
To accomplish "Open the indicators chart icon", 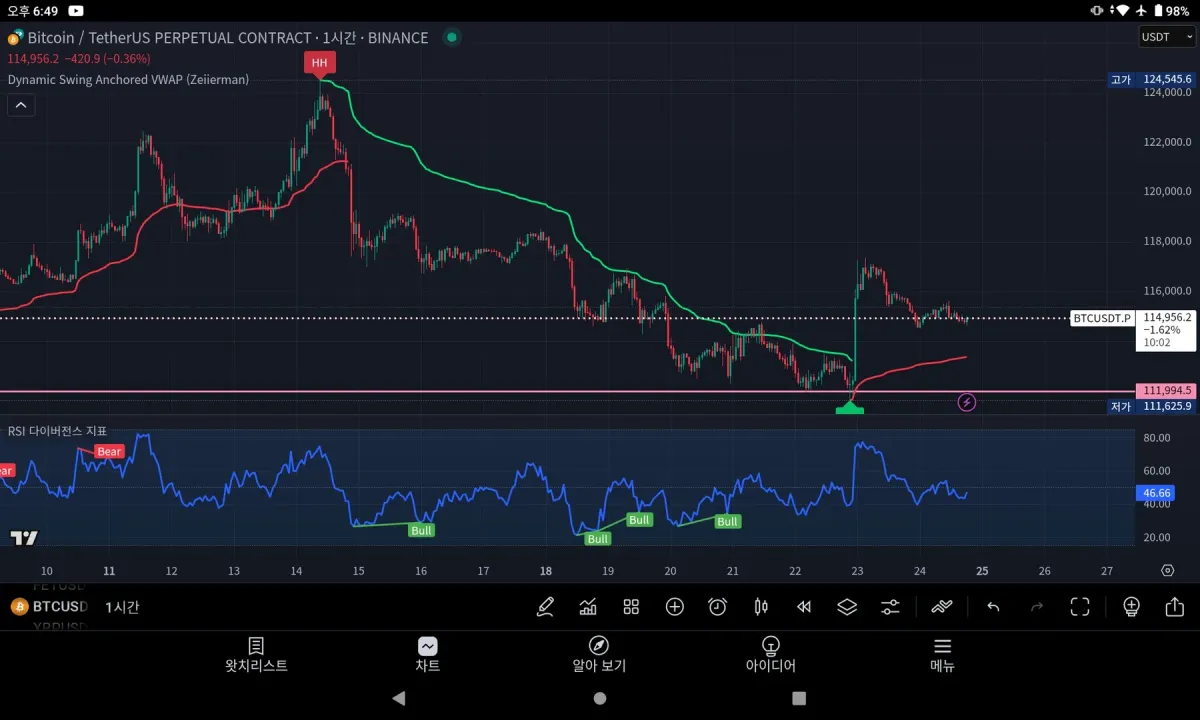I will 588,606.
